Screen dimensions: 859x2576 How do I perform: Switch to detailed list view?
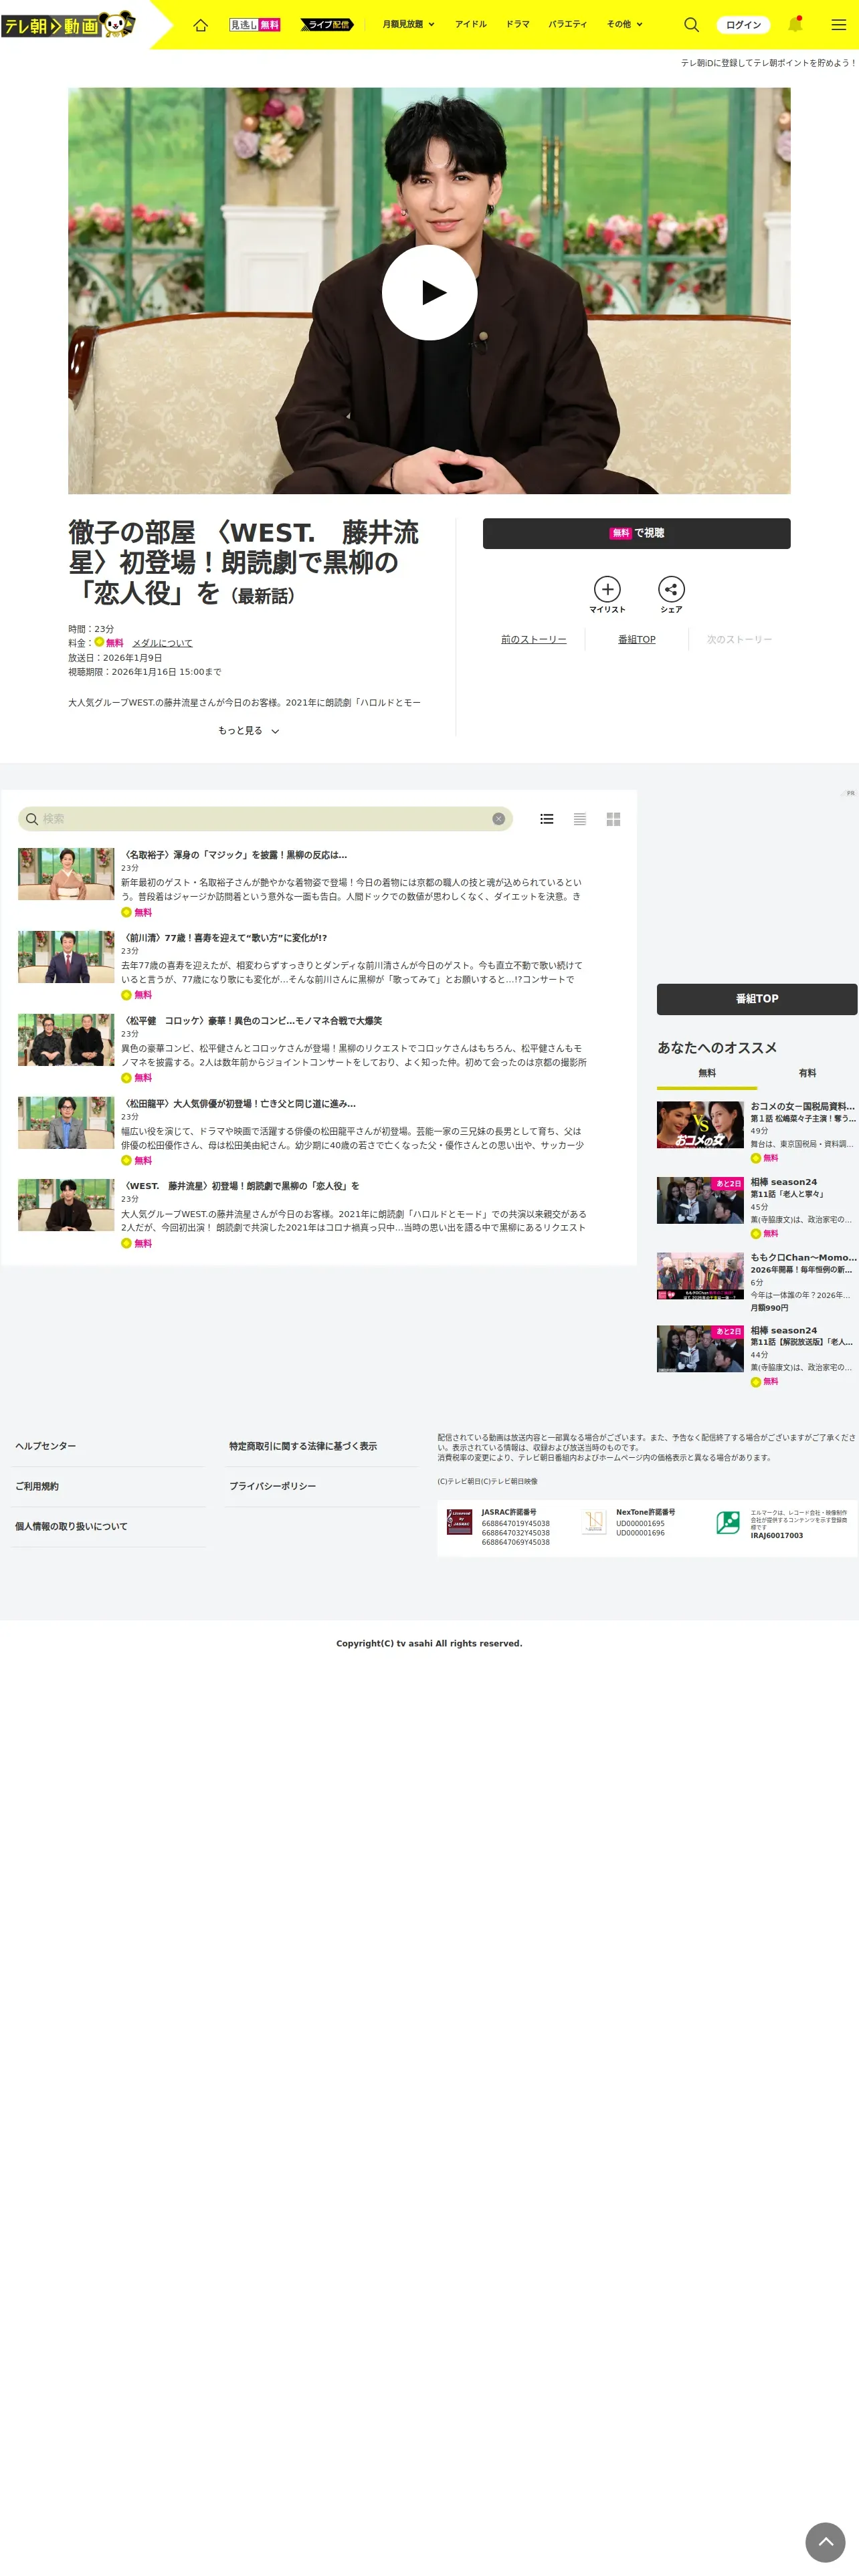[547, 819]
